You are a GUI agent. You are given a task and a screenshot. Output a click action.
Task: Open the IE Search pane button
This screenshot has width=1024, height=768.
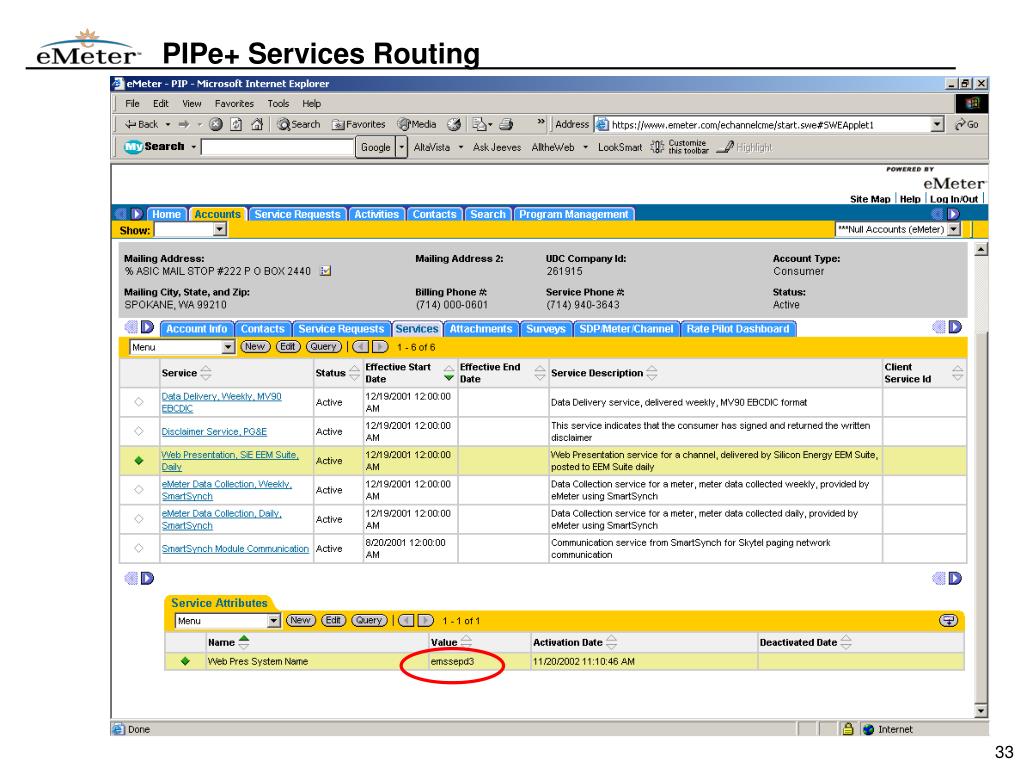coord(298,124)
